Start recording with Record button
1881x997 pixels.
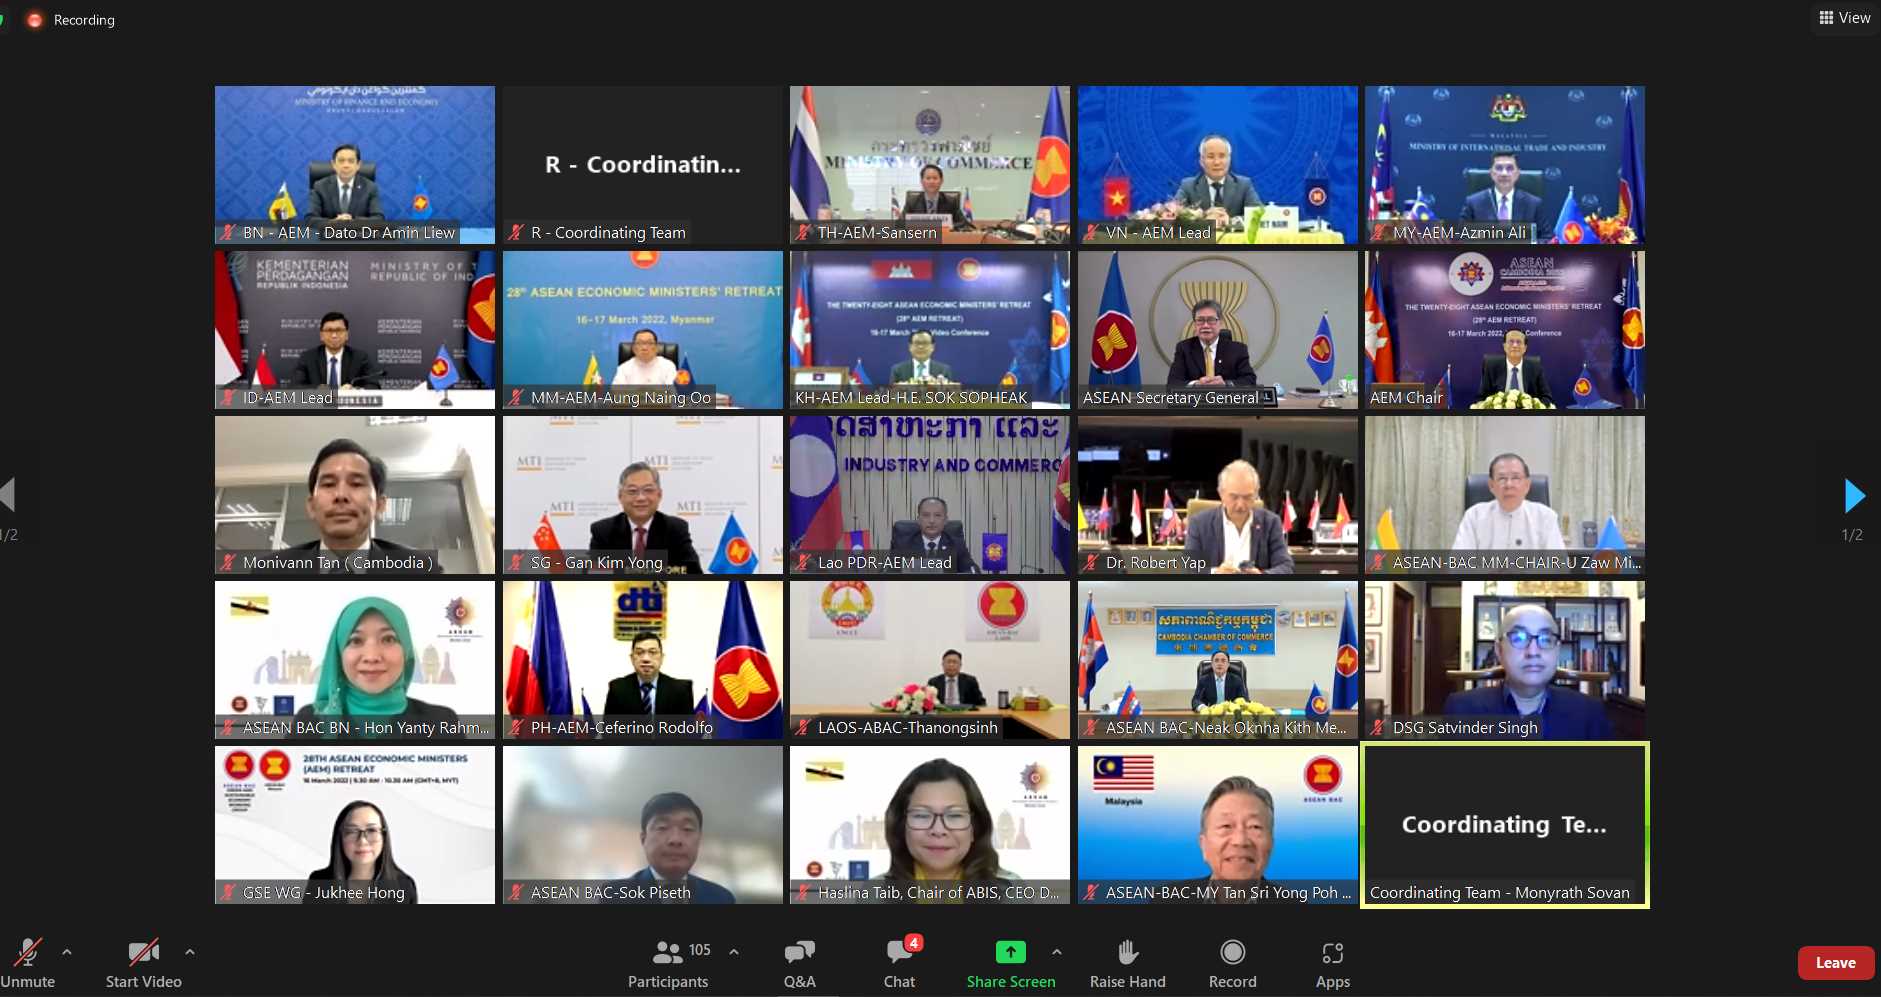[x=1233, y=963]
